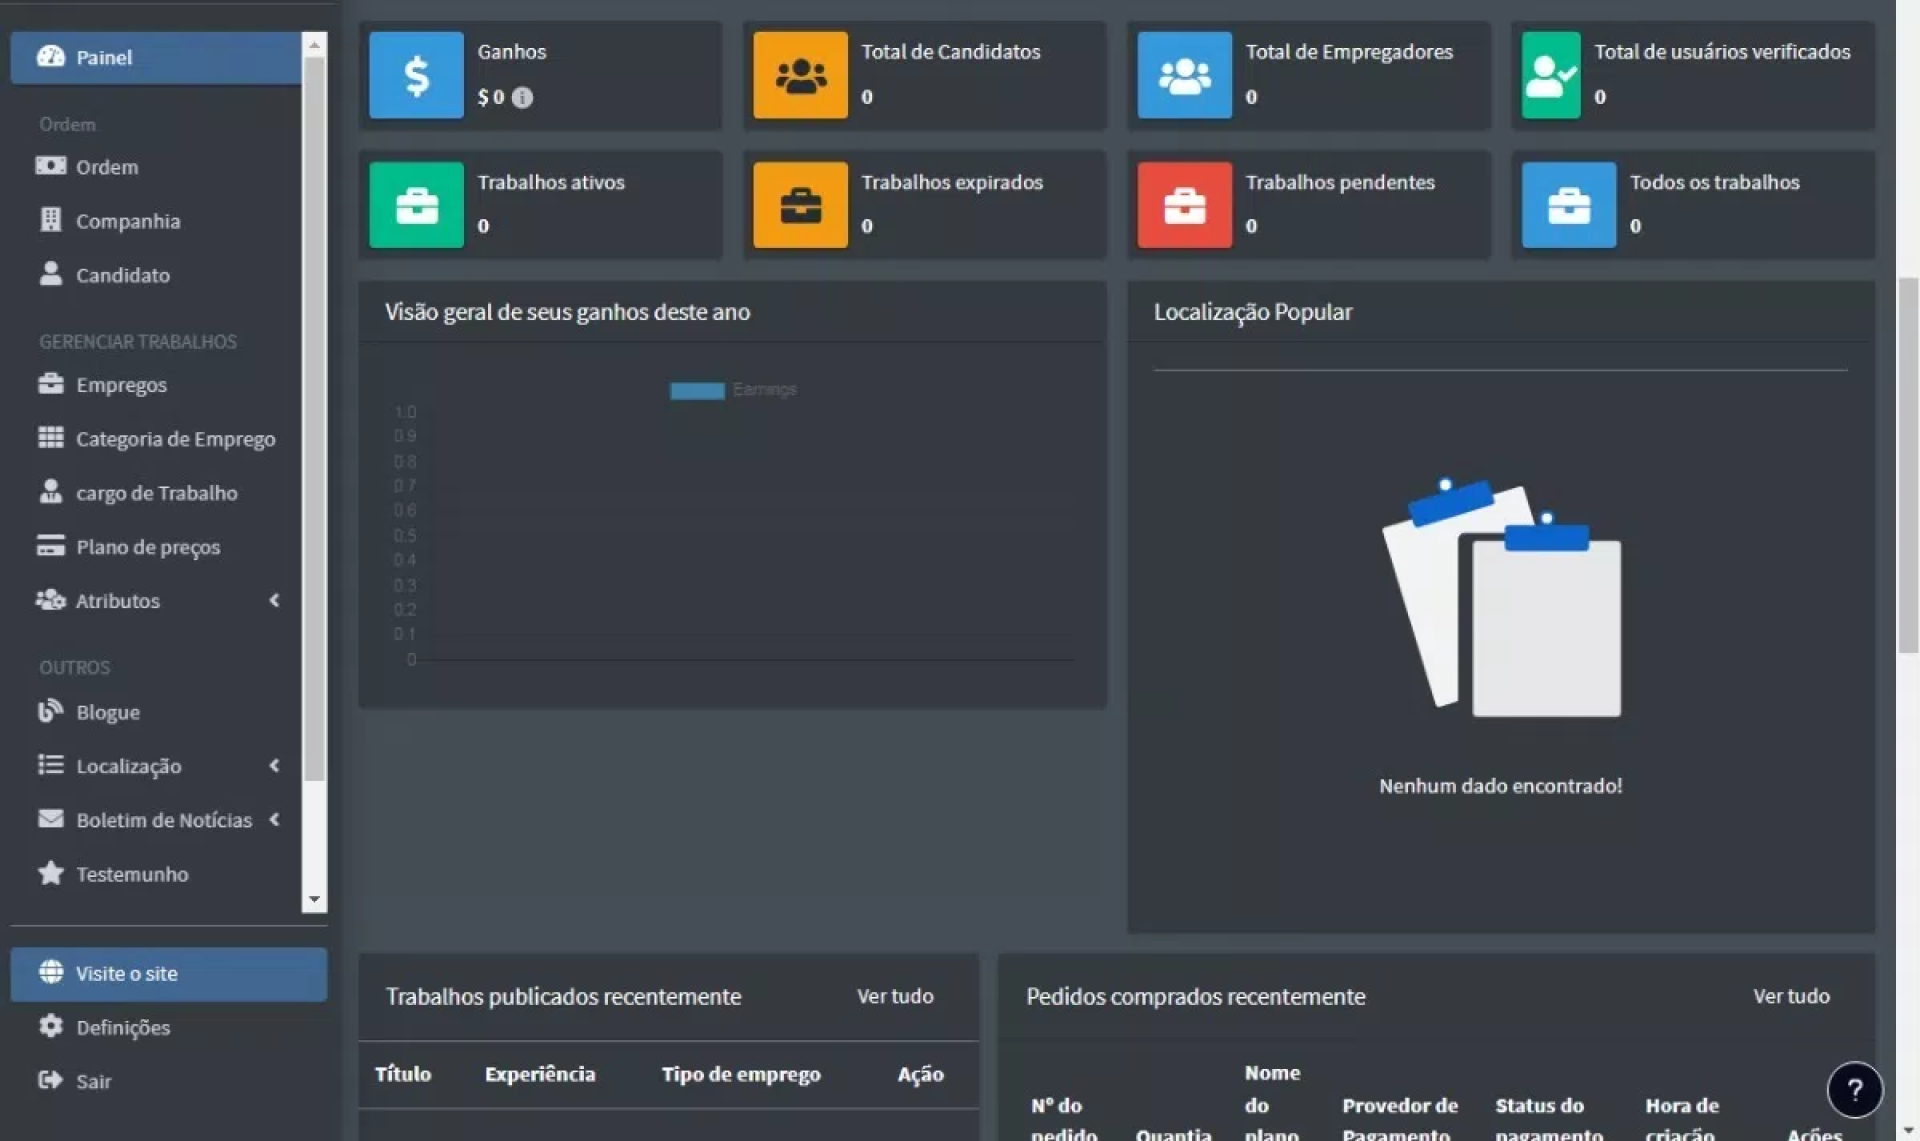Open the Plano de preços page
Screen dimensions: 1920x1141
pos(148,547)
